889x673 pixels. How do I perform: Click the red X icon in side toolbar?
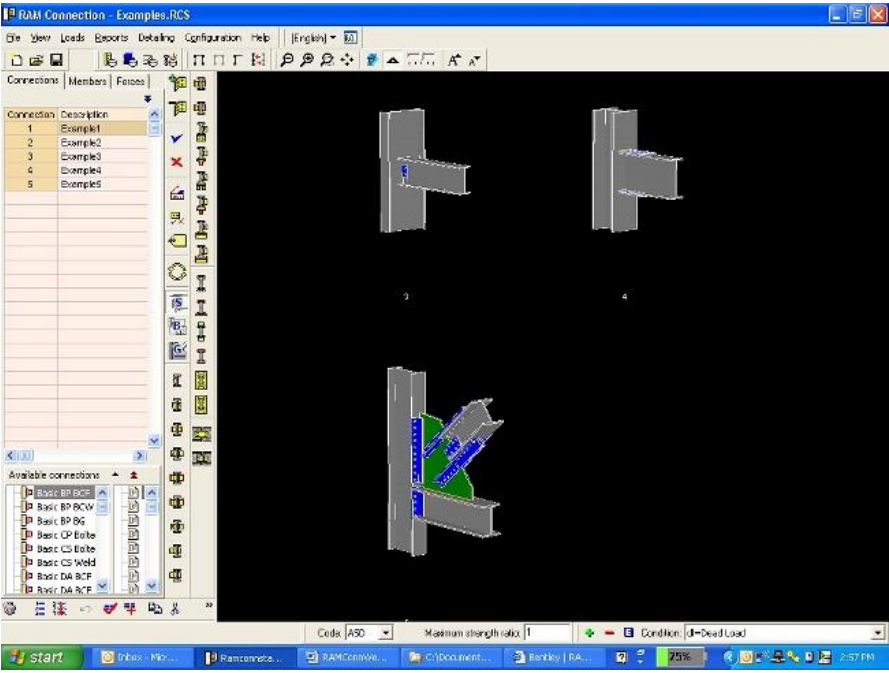click(177, 162)
